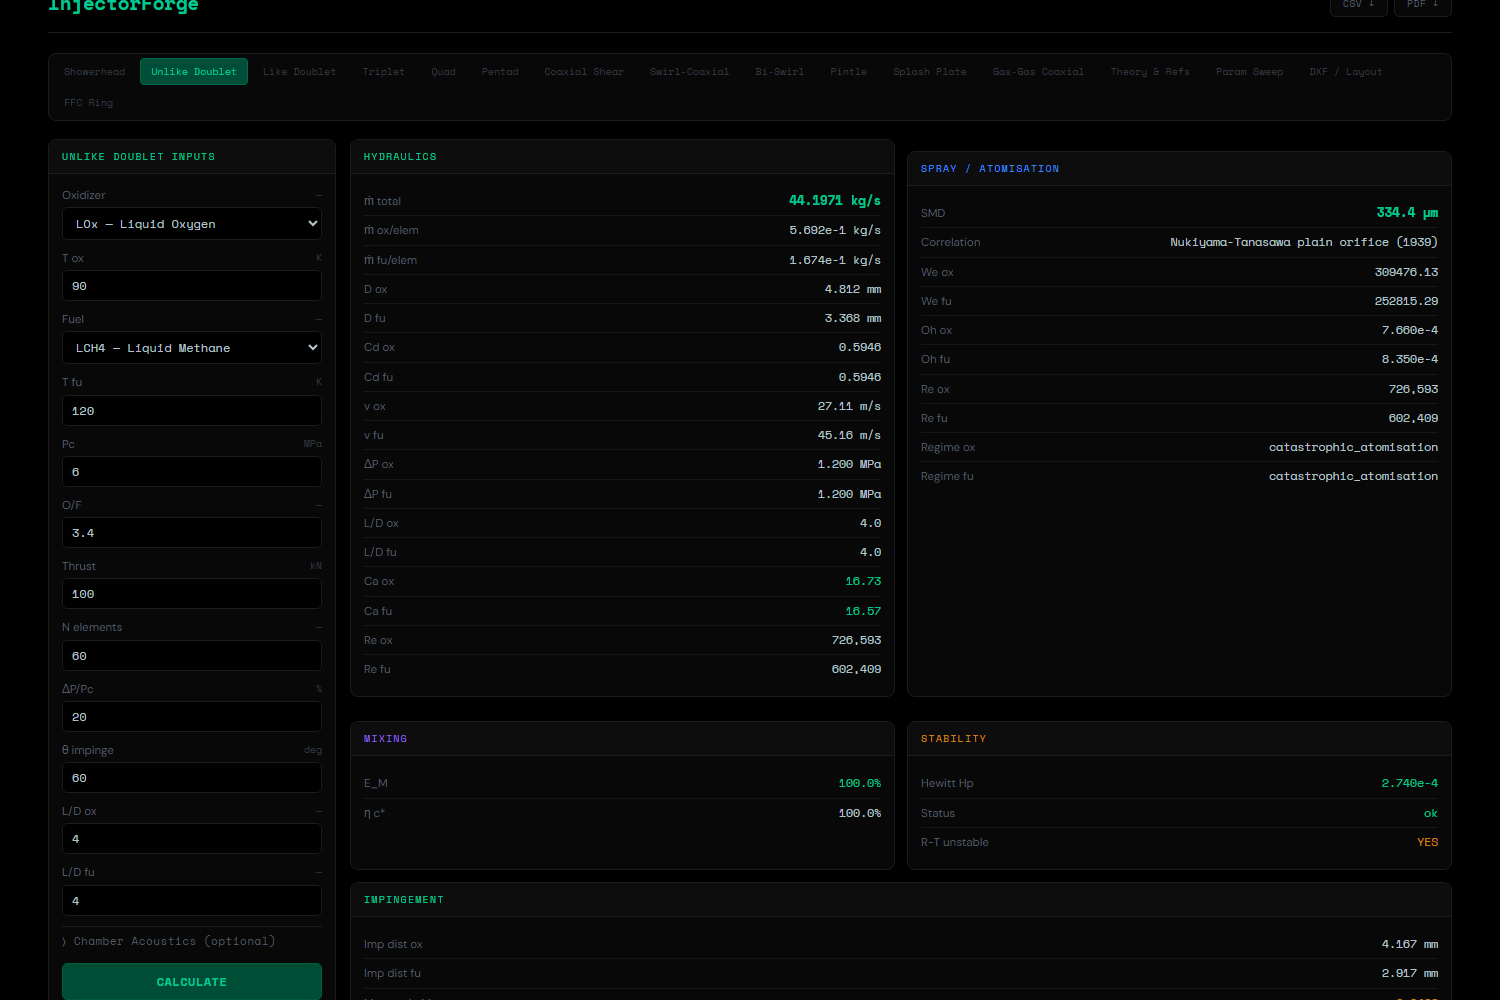
Task: Select the Unlike Doublet tab
Action: click(194, 72)
